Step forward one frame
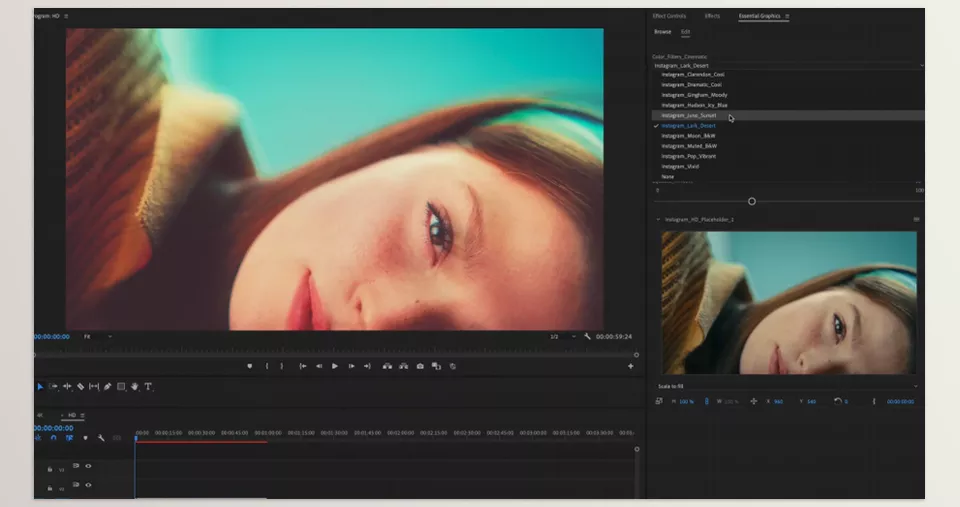960x507 pixels. click(351, 366)
